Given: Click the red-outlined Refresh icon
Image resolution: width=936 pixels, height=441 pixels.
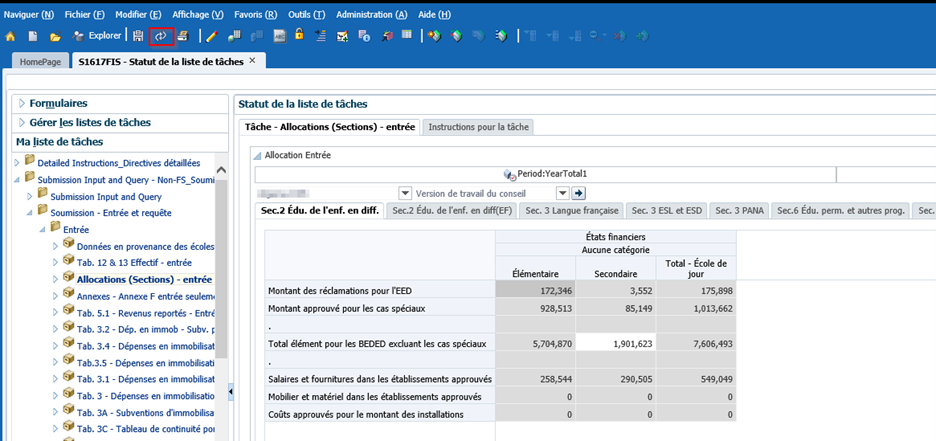Looking at the screenshot, I should 161,36.
